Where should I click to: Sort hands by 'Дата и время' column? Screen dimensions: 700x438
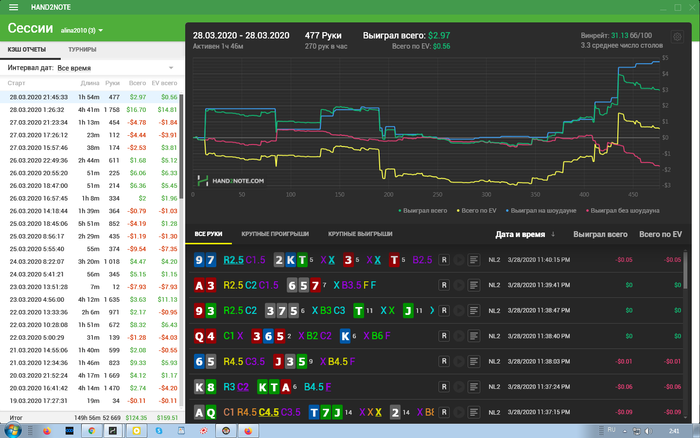(520, 234)
